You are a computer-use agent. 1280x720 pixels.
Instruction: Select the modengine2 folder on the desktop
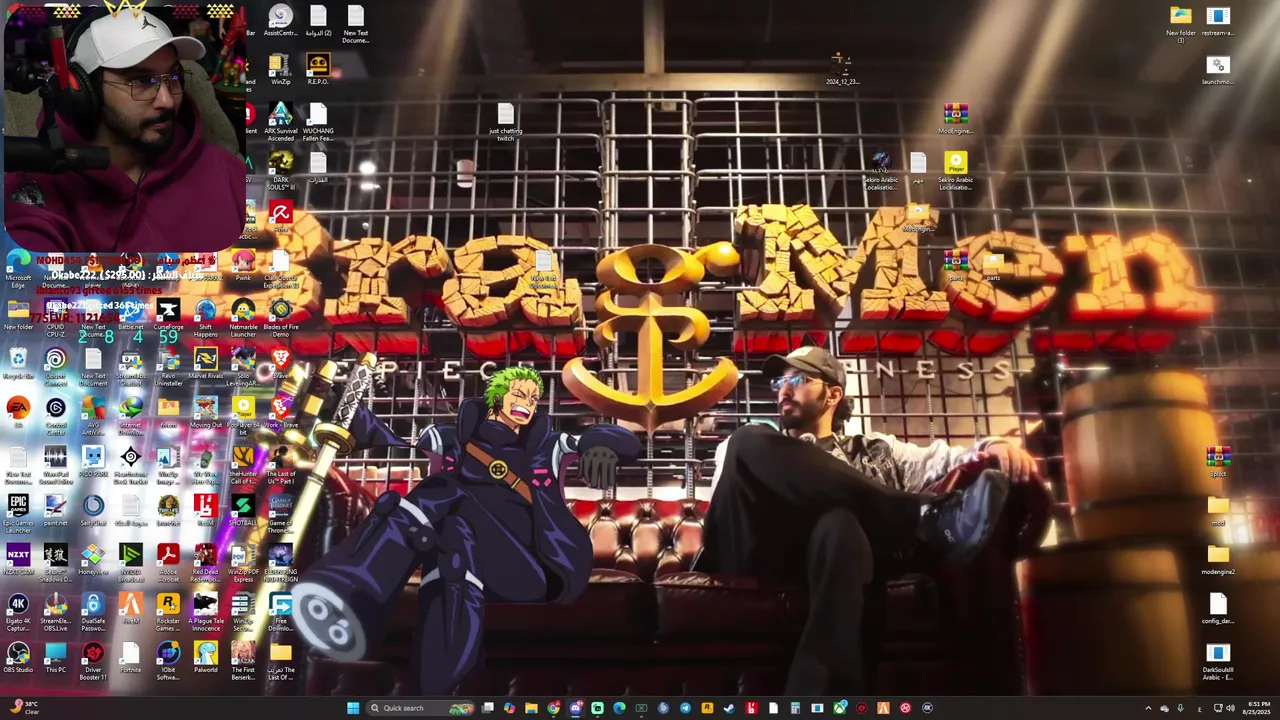[x=1218, y=560]
